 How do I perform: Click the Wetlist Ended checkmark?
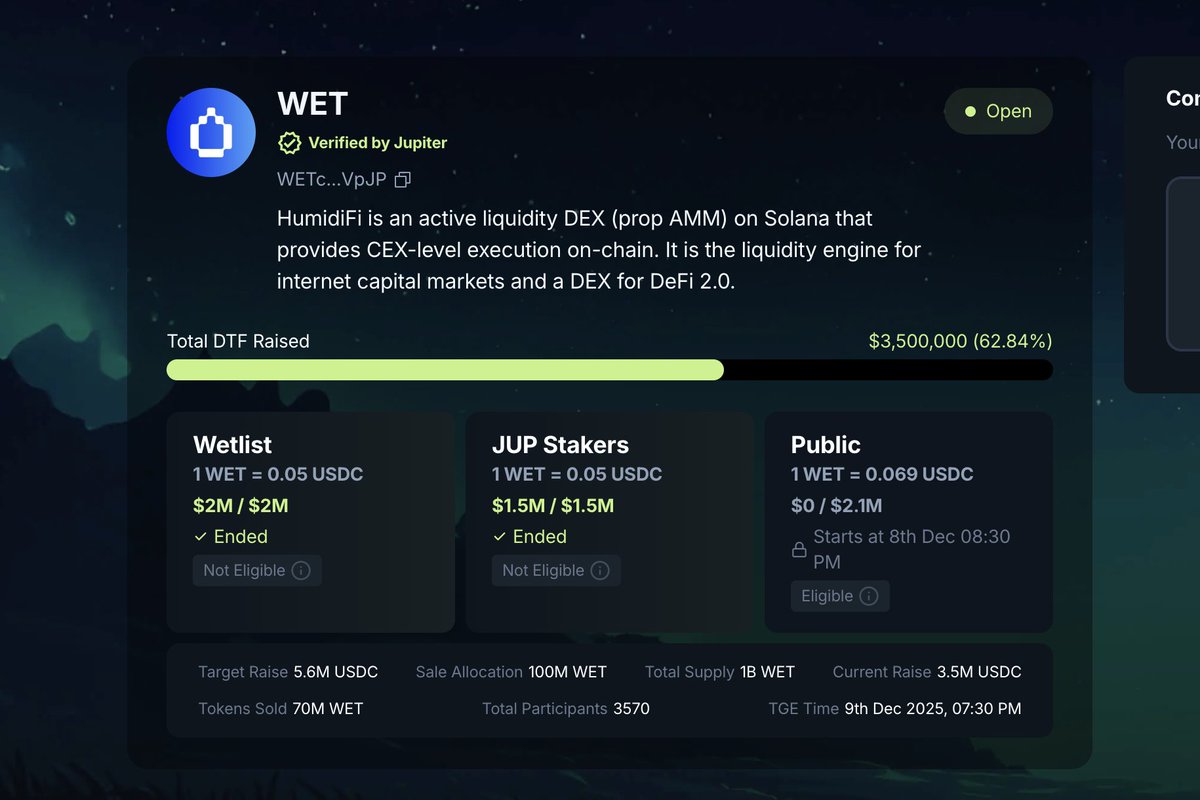pos(200,537)
